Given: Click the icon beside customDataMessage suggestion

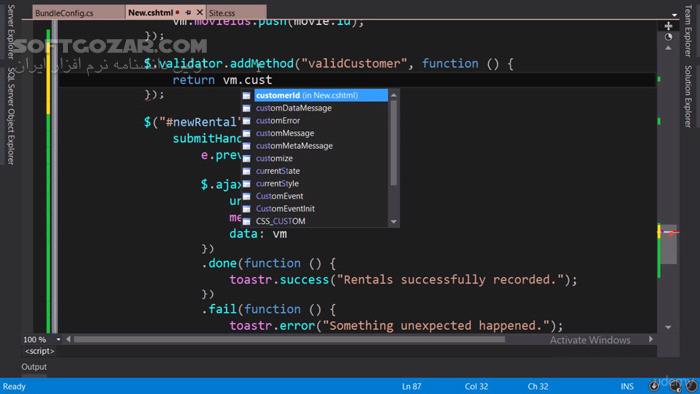Looking at the screenshot, I should point(246,108).
